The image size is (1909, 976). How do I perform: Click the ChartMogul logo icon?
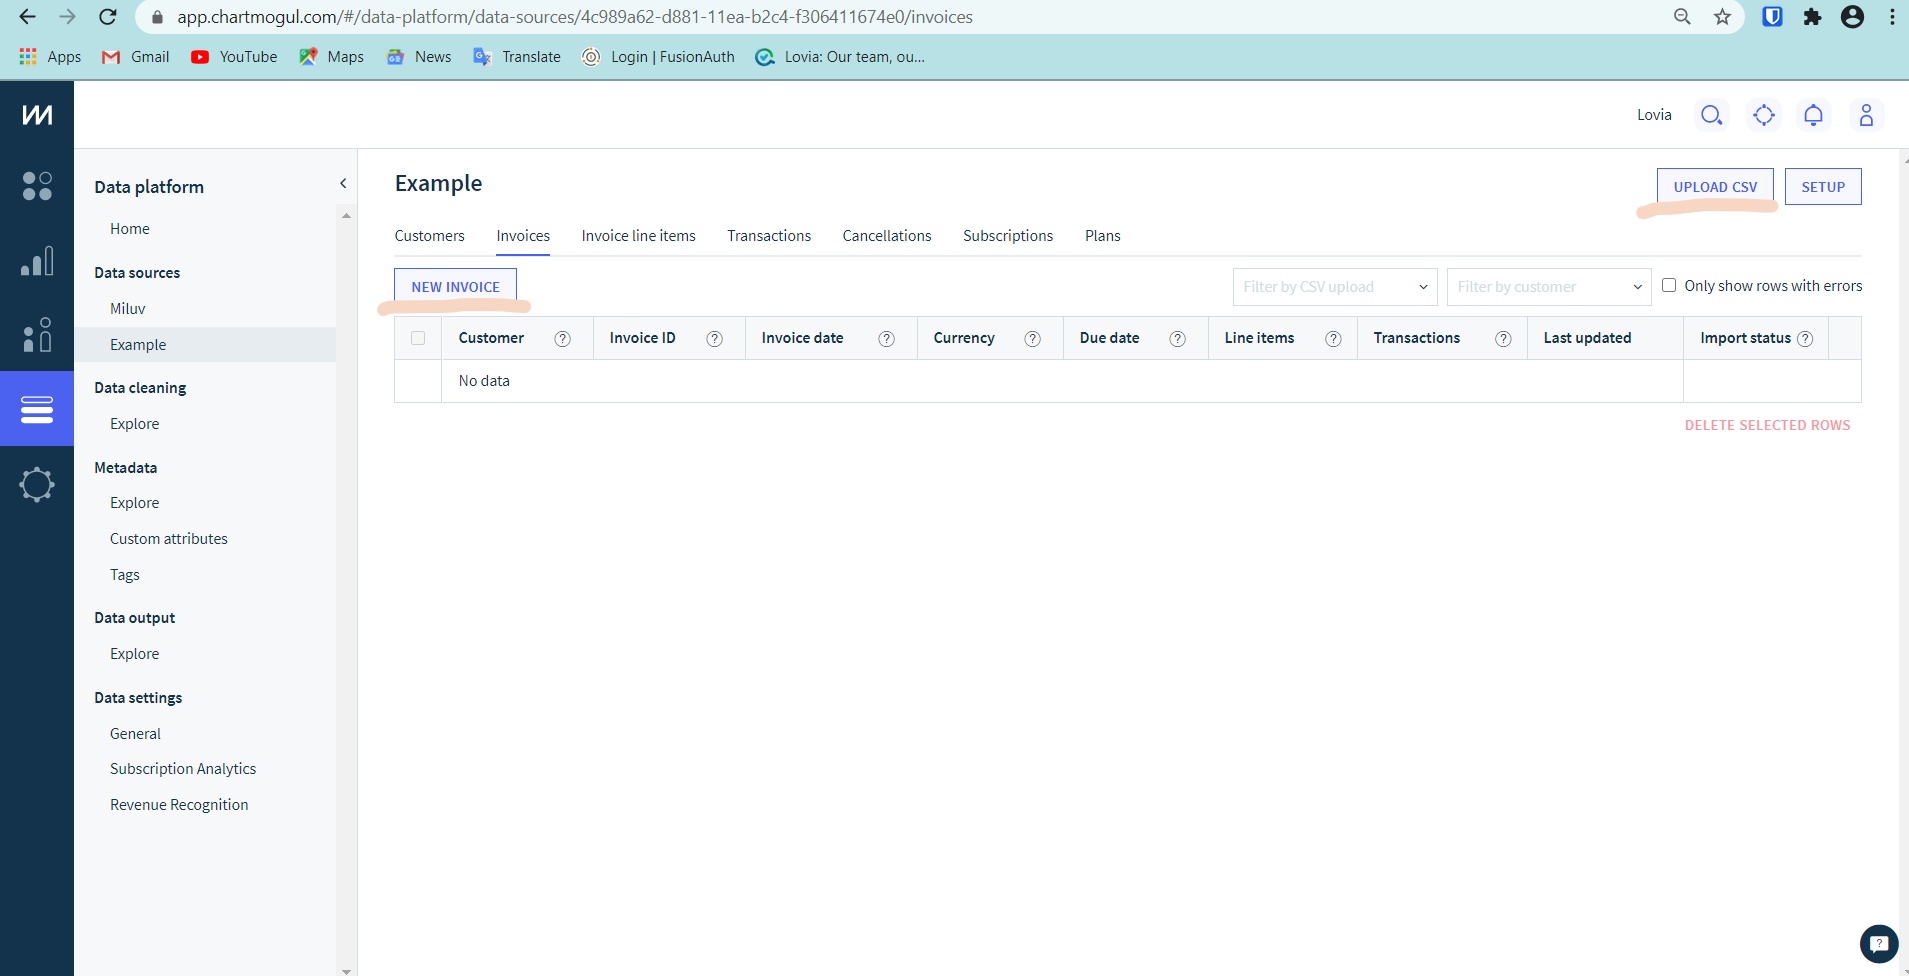click(37, 115)
